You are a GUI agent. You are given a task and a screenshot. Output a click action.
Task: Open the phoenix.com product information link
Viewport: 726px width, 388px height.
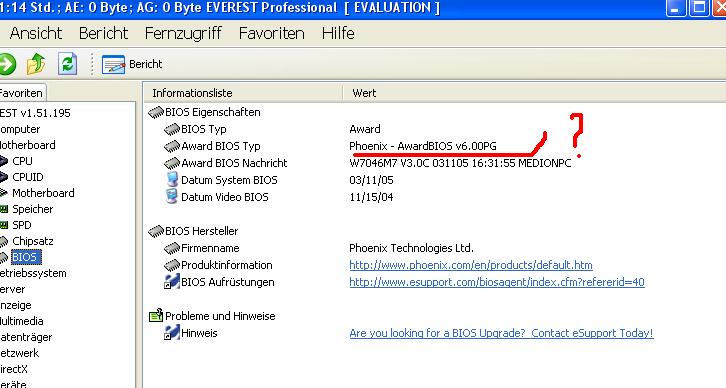pos(471,265)
